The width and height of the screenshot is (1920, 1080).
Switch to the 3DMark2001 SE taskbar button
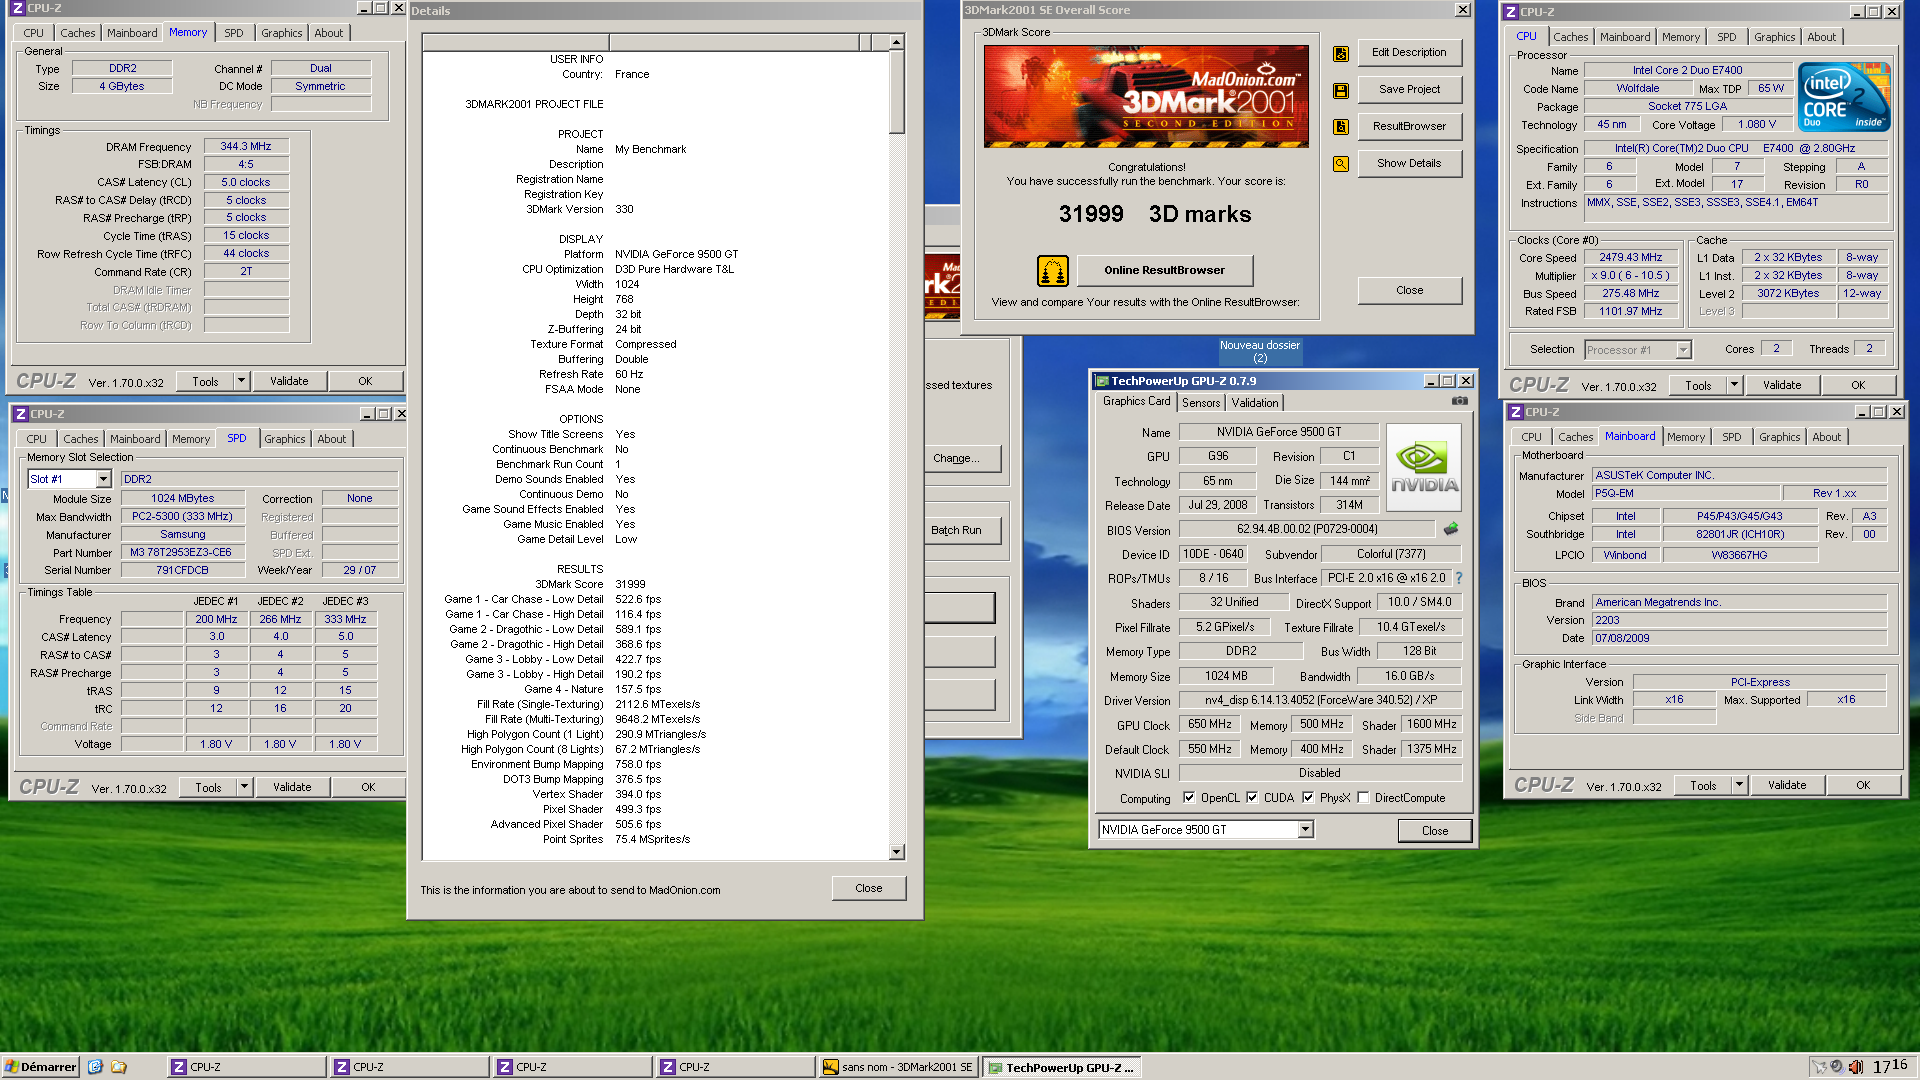[x=898, y=1067]
